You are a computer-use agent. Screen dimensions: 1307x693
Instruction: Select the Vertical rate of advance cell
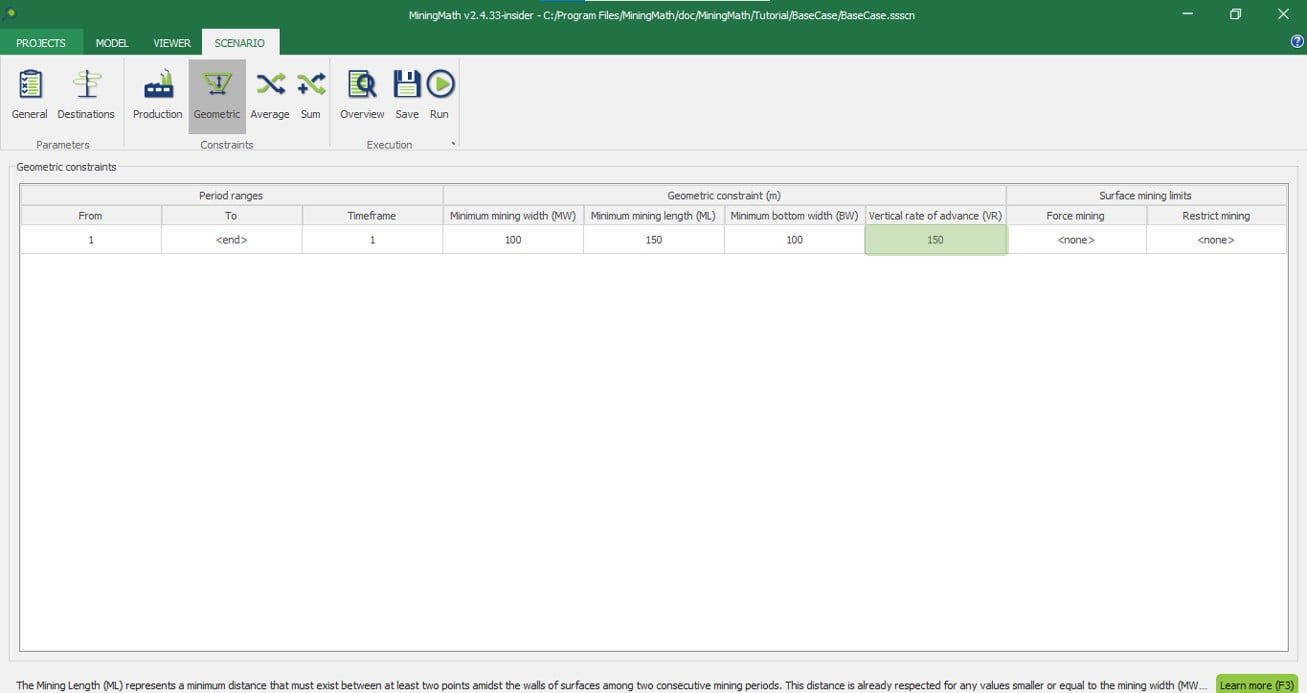(x=935, y=240)
